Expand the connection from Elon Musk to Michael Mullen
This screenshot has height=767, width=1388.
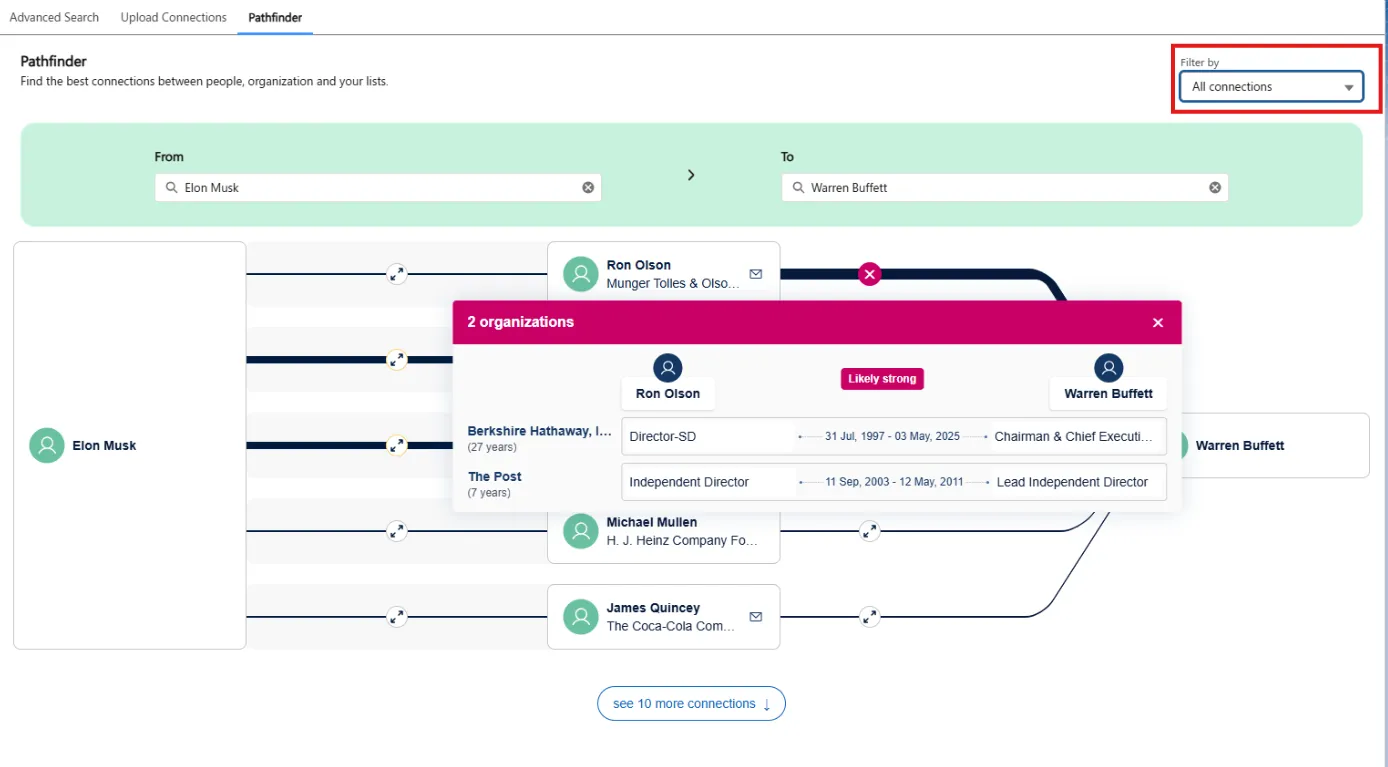click(x=397, y=531)
